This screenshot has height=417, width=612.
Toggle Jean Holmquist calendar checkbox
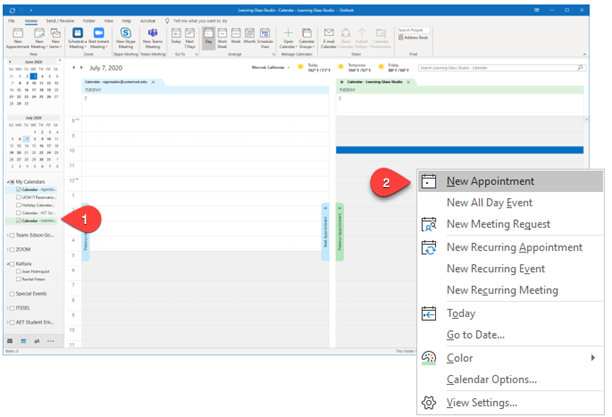pyautogui.click(x=18, y=271)
